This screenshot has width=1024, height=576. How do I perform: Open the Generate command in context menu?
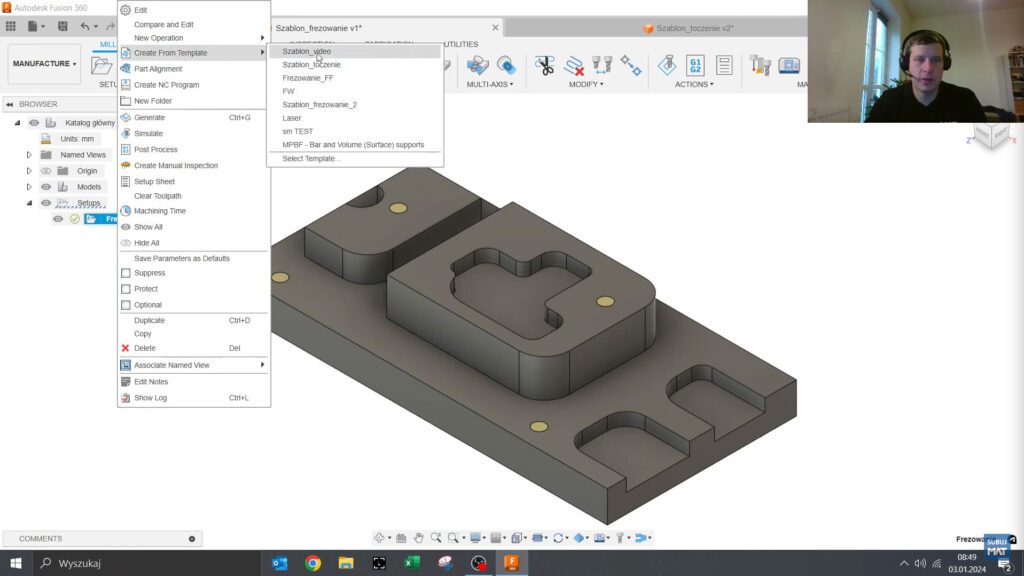(x=150, y=117)
